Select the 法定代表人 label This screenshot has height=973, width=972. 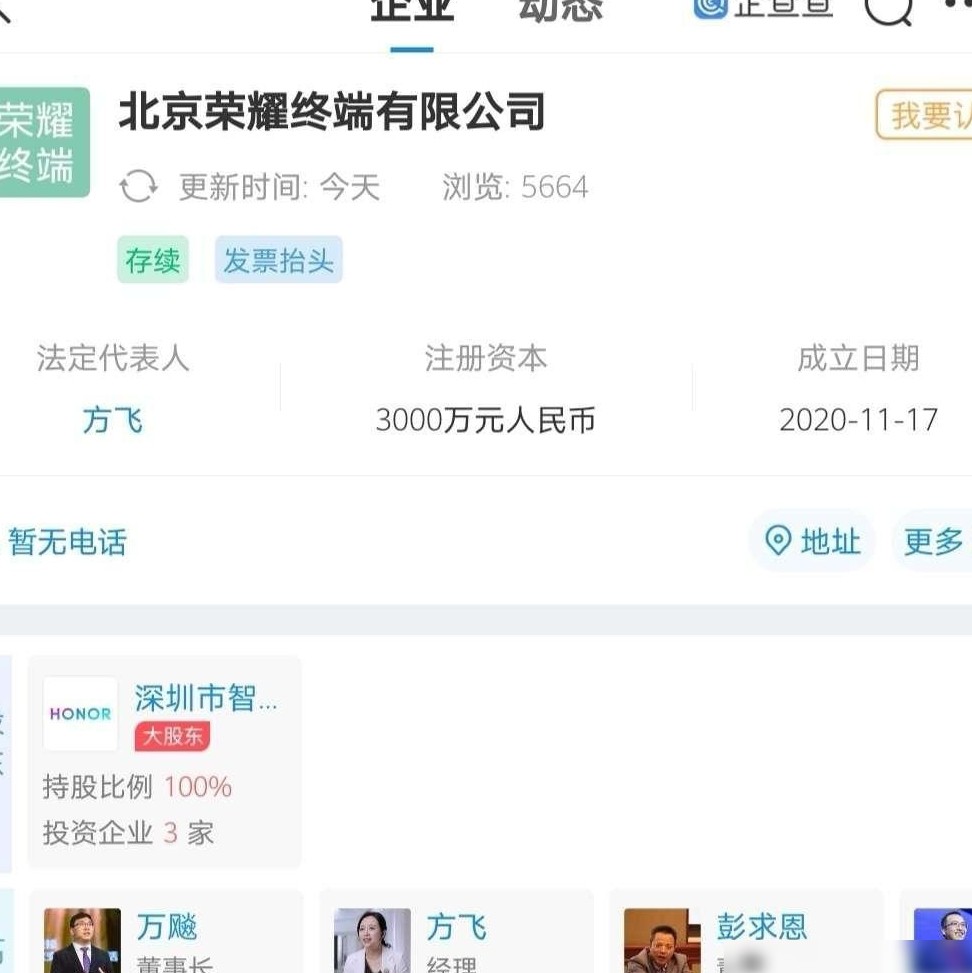112,358
